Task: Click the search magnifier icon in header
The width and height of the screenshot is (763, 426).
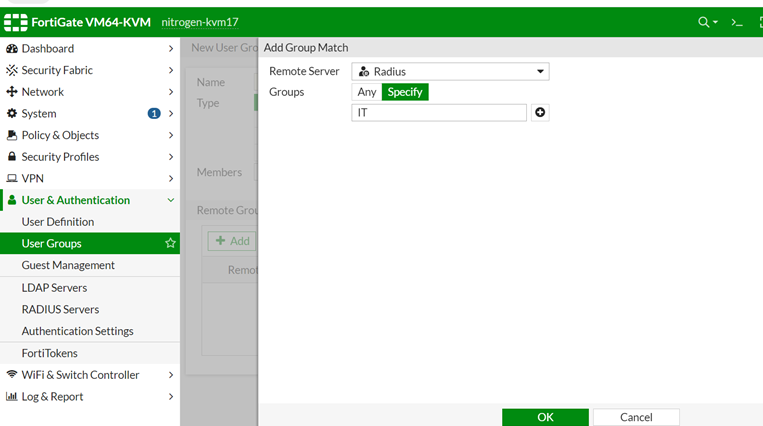Action: click(x=704, y=22)
